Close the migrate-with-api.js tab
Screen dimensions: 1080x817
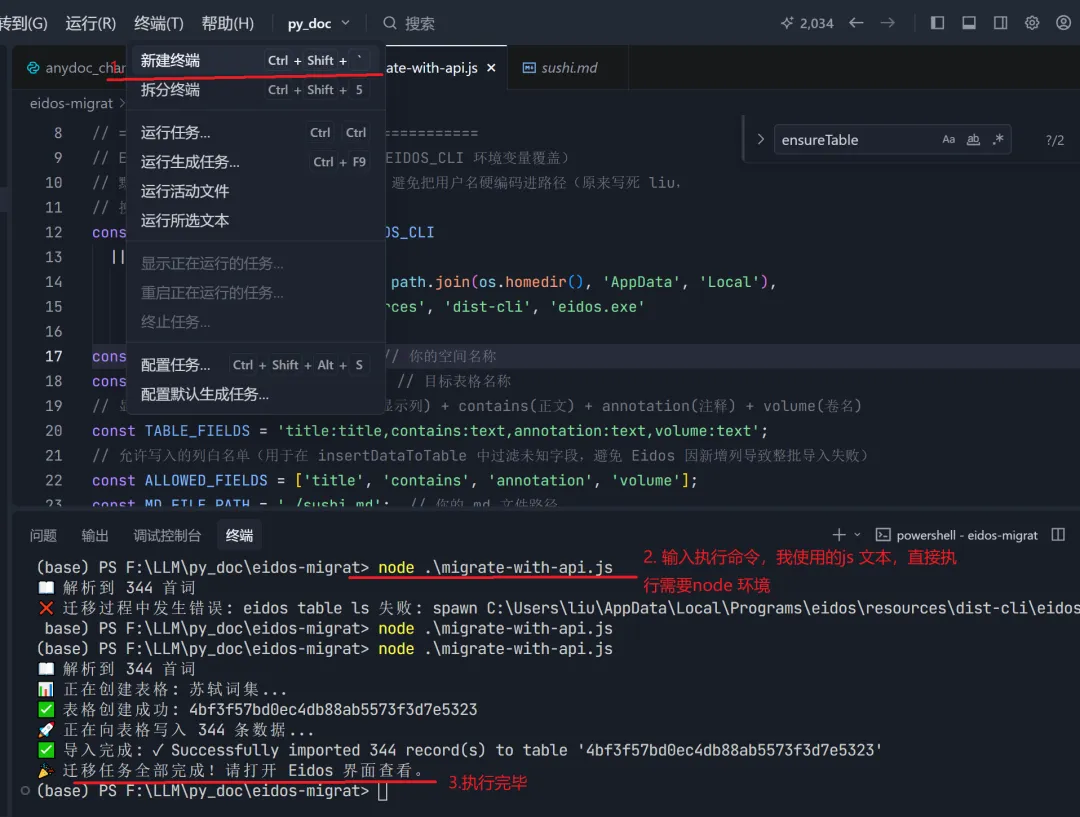(491, 68)
